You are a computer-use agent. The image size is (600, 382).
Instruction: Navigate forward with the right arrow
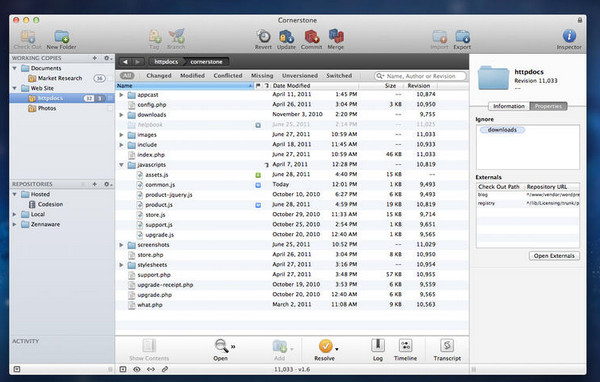coord(137,62)
